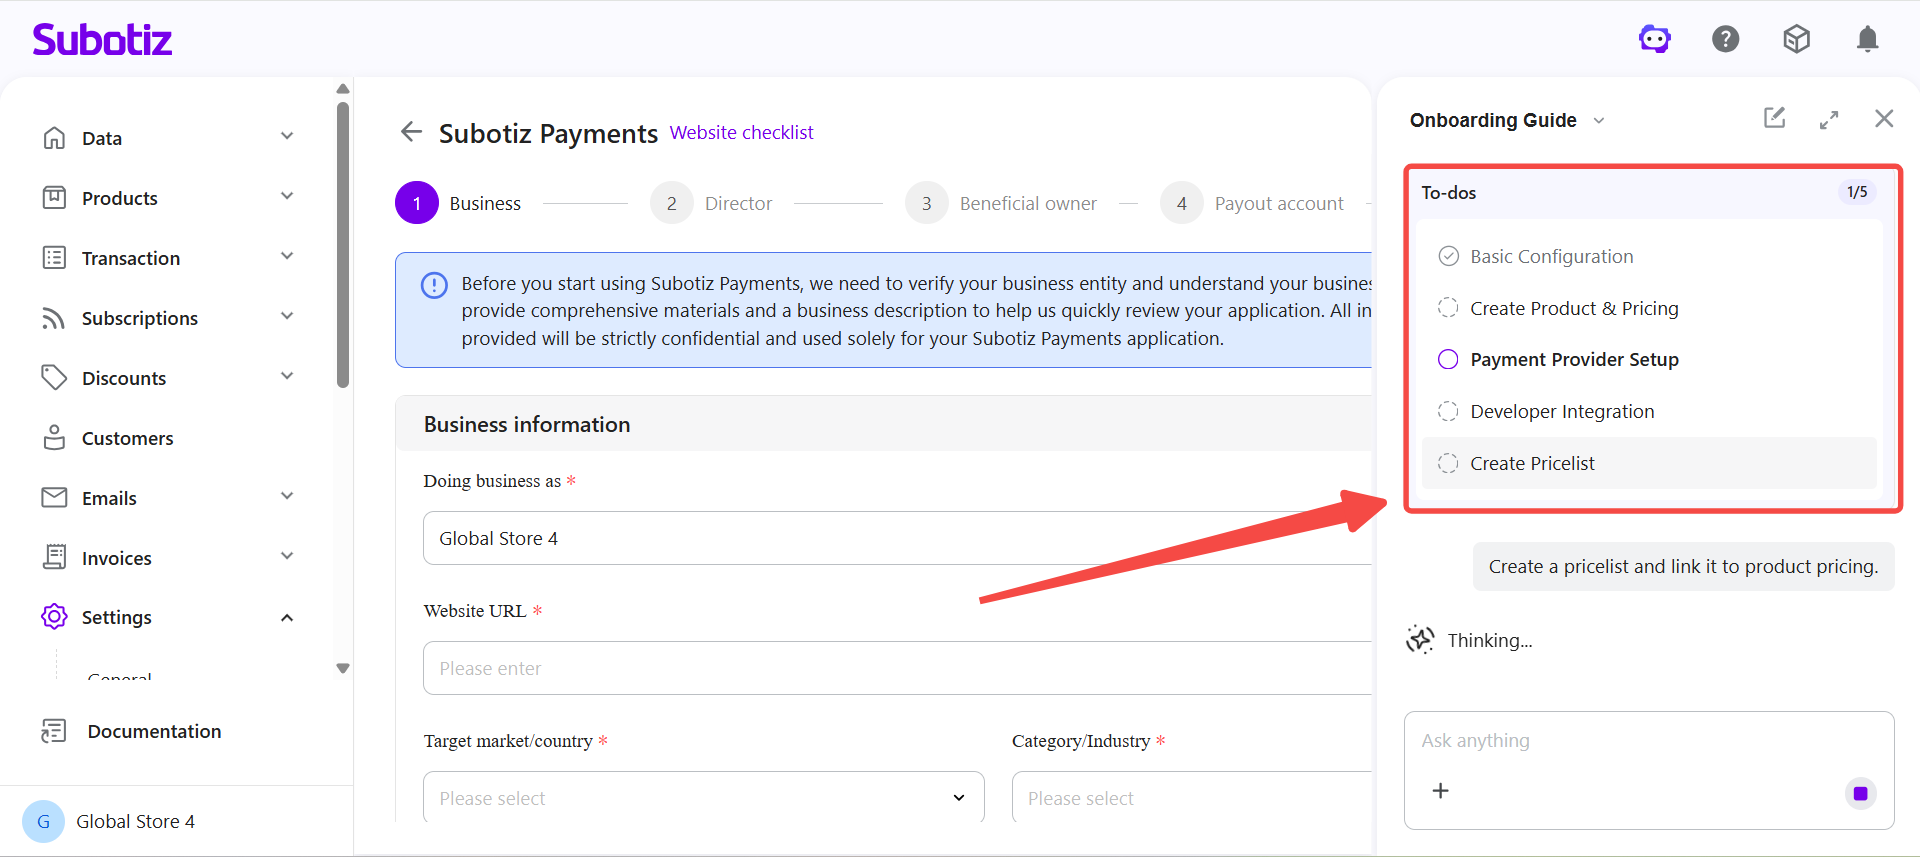Screen dimensions: 1920x857
Task: Open the Target market/country dropdown
Action: 703,798
